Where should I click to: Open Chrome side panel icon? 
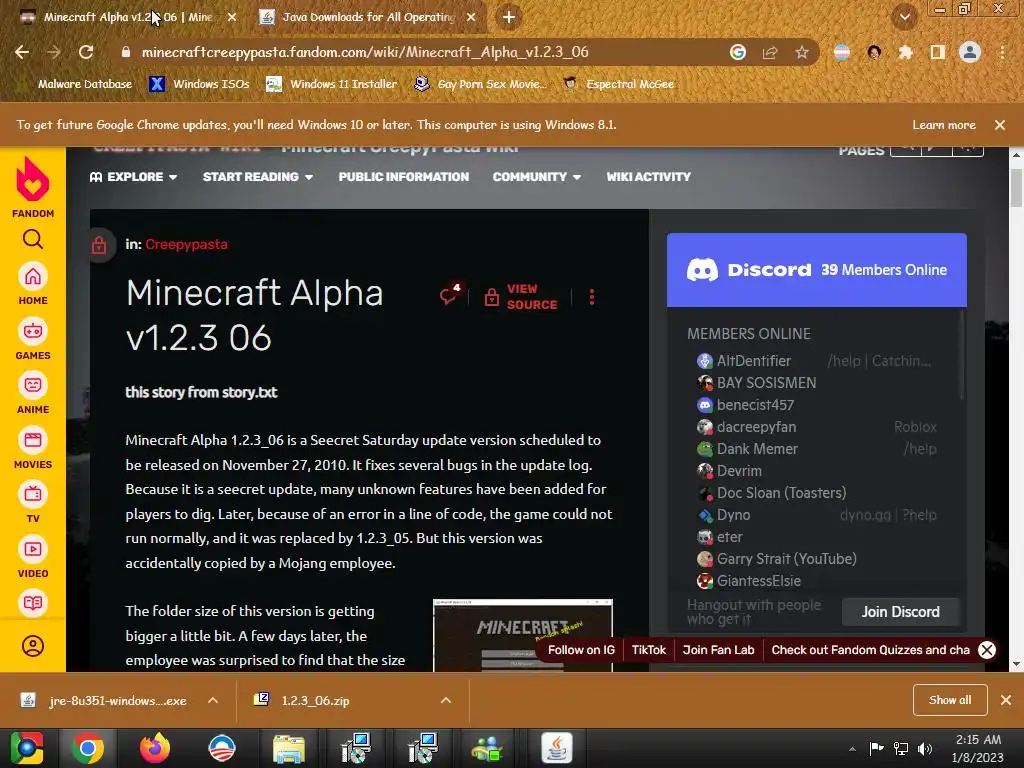[x=938, y=52]
